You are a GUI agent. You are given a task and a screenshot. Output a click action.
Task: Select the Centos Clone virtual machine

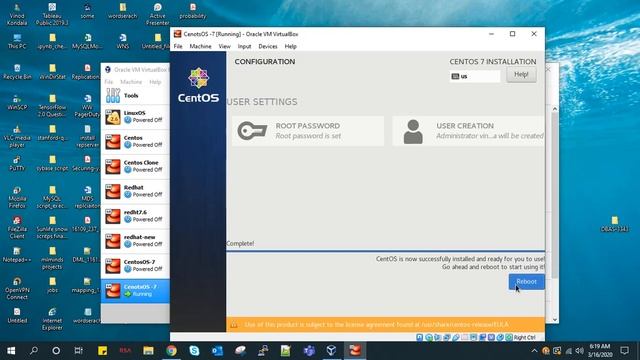pyautogui.click(x=135, y=167)
